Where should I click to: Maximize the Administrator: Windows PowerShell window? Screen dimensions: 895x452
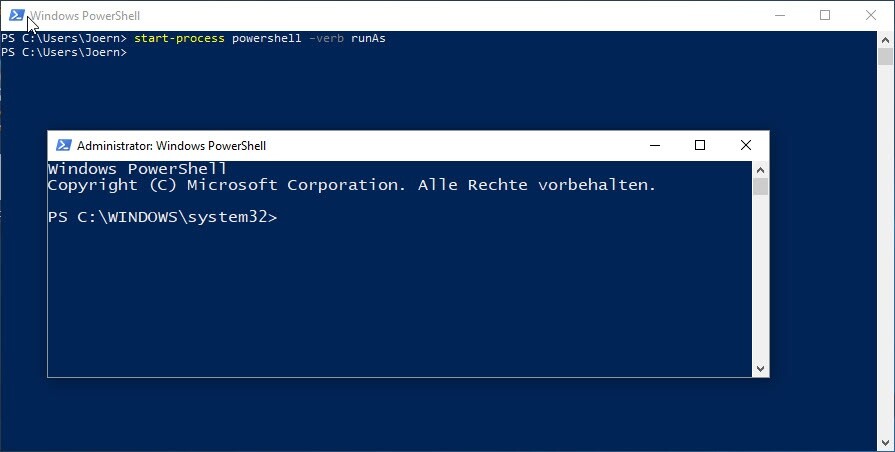point(700,145)
